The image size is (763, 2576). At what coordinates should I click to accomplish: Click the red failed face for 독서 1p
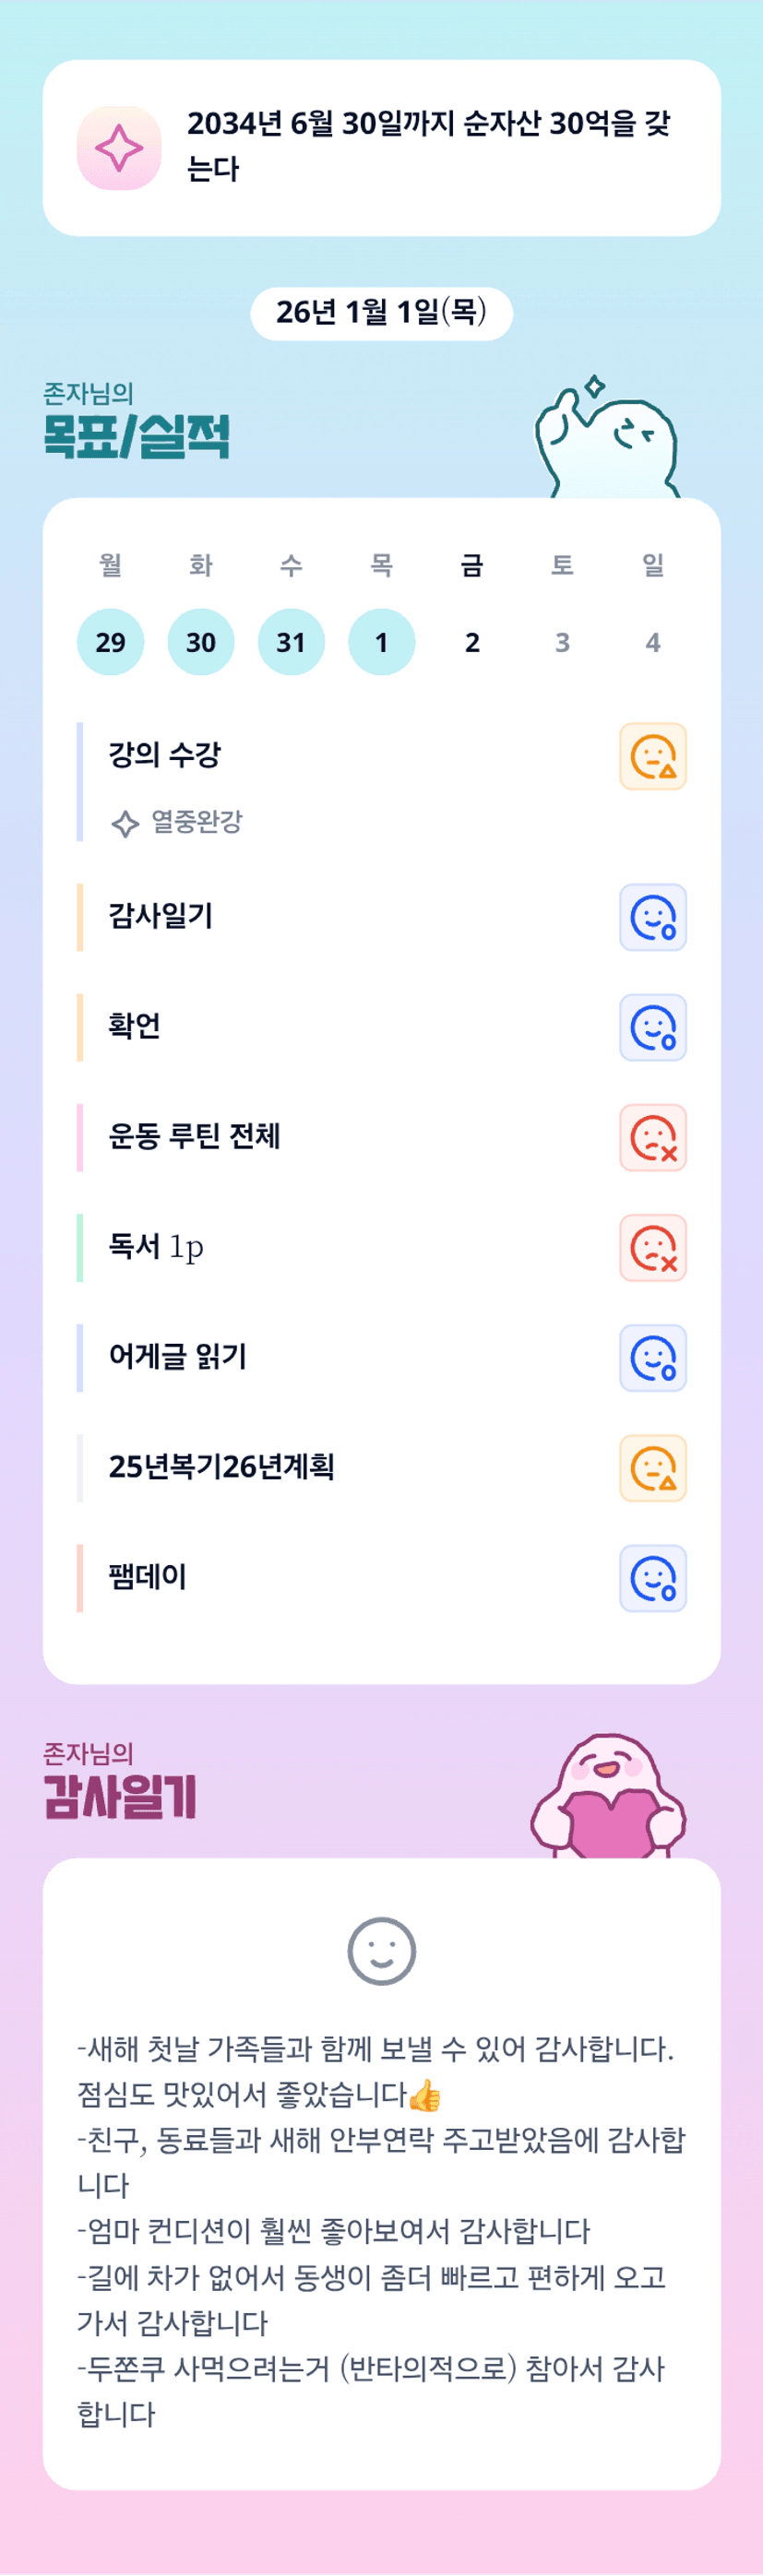(652, 1248)
